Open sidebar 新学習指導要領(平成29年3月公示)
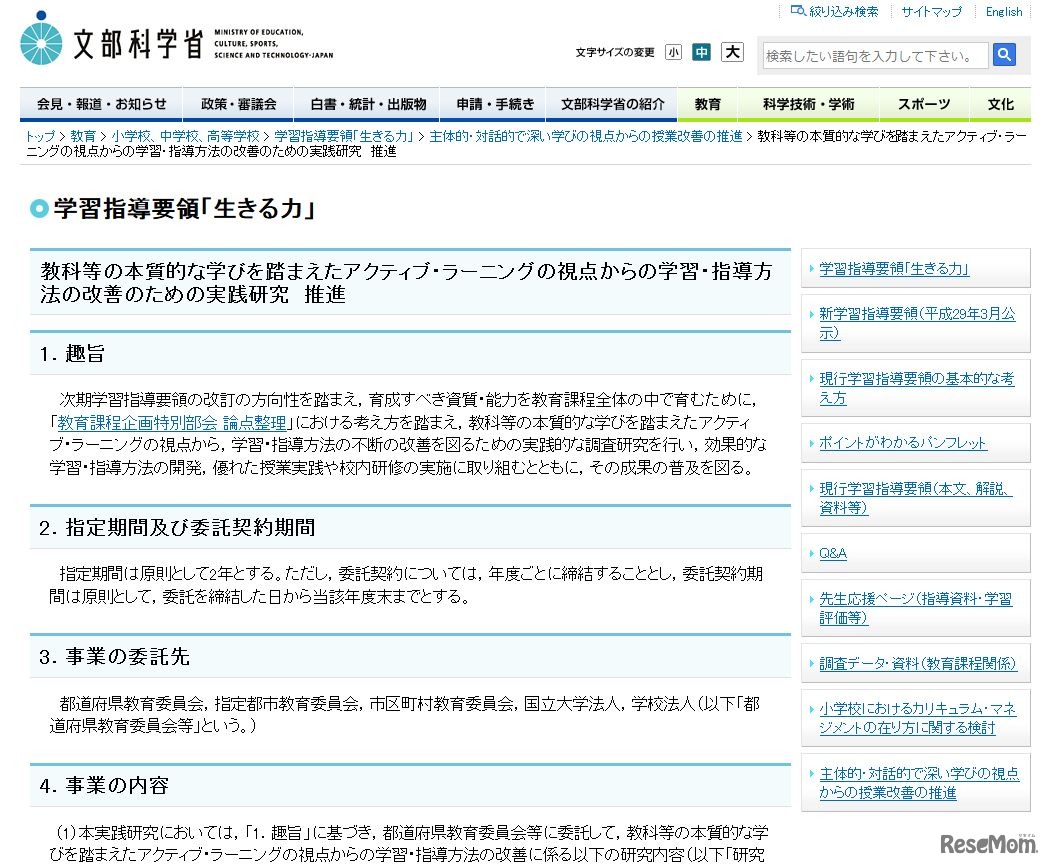The width and height of the screenshot is (1051, 867). coord(917,323)
